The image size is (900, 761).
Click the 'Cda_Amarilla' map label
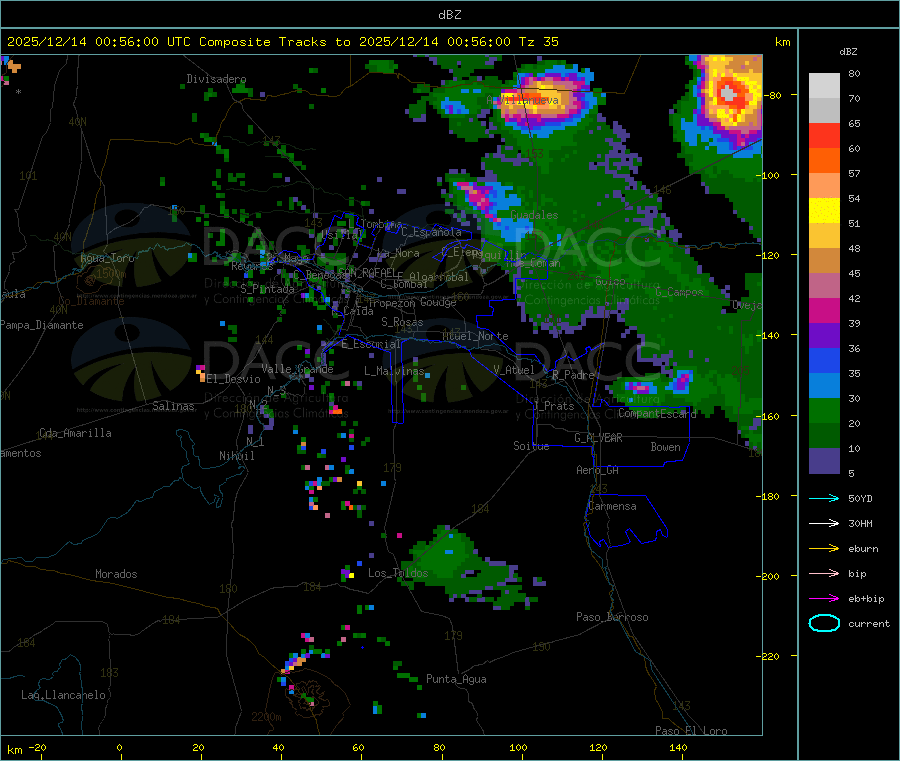click(75, 433)
